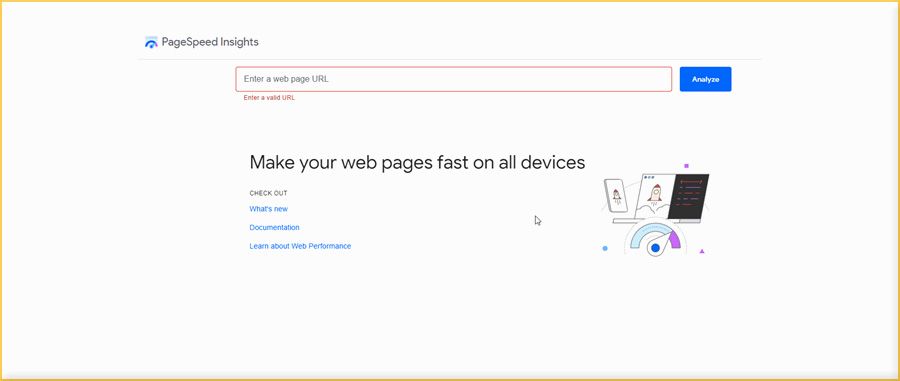
Task: Open the PageSpeed Insights title link
Action: click(x=210, y=42)
